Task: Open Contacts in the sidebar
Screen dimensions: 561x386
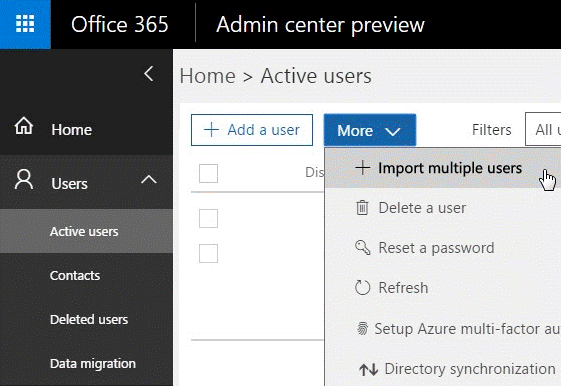Action: 86,275
